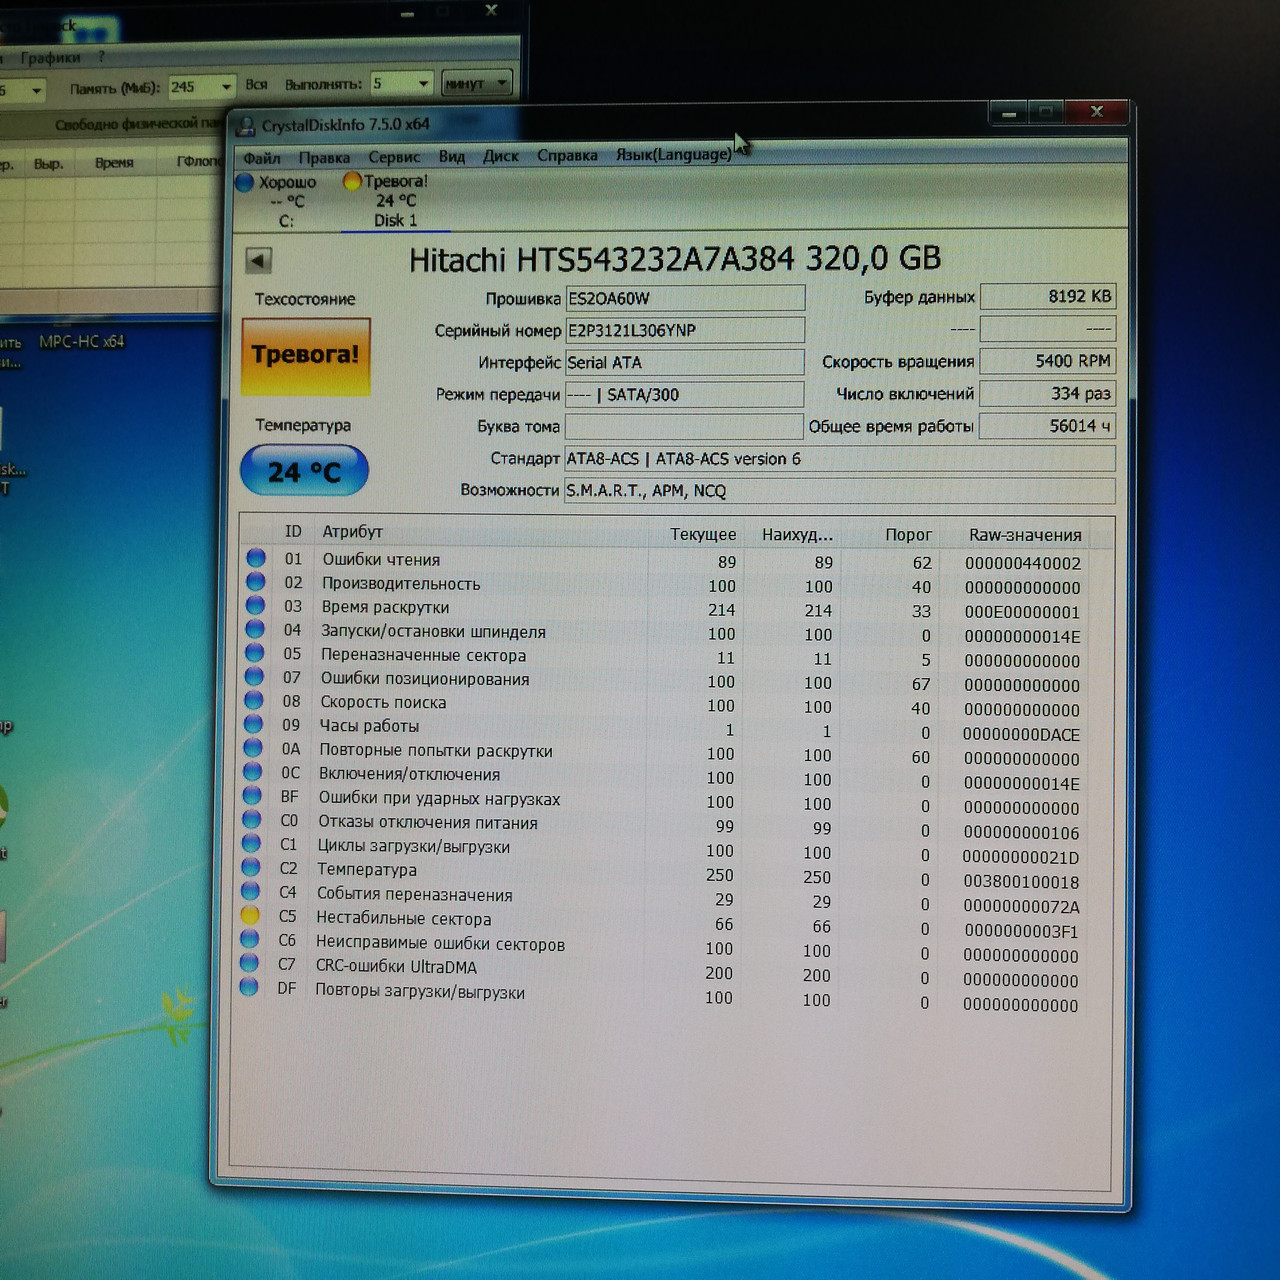This screenshot has width=1280, height=1280.
Task: Click the Raw-значения column header
Action: coord(1024,535)
